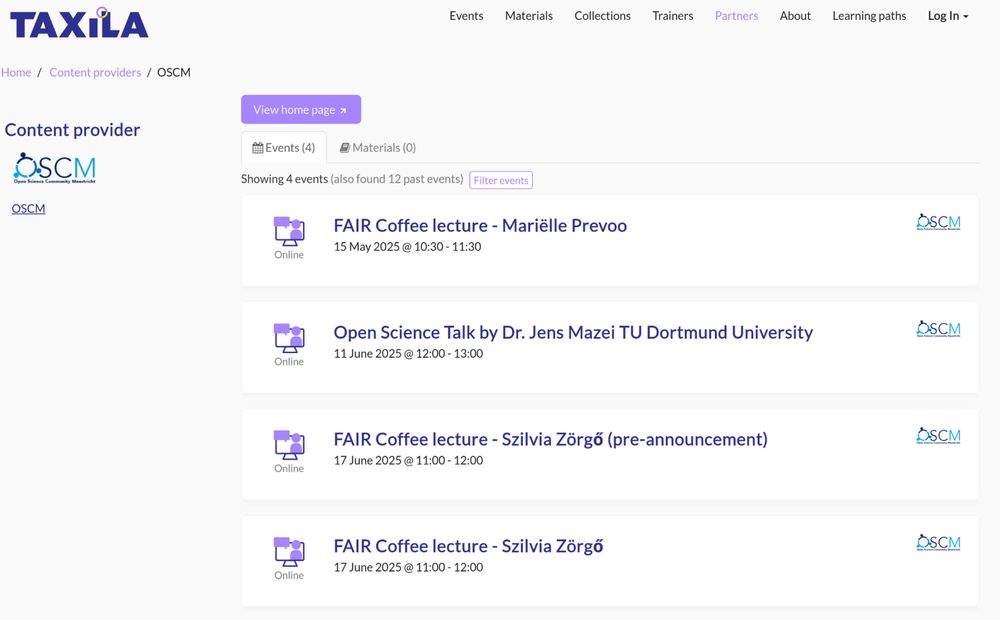
Task: Click the OSCM logo in the sidebar
Action: (53, 167)
